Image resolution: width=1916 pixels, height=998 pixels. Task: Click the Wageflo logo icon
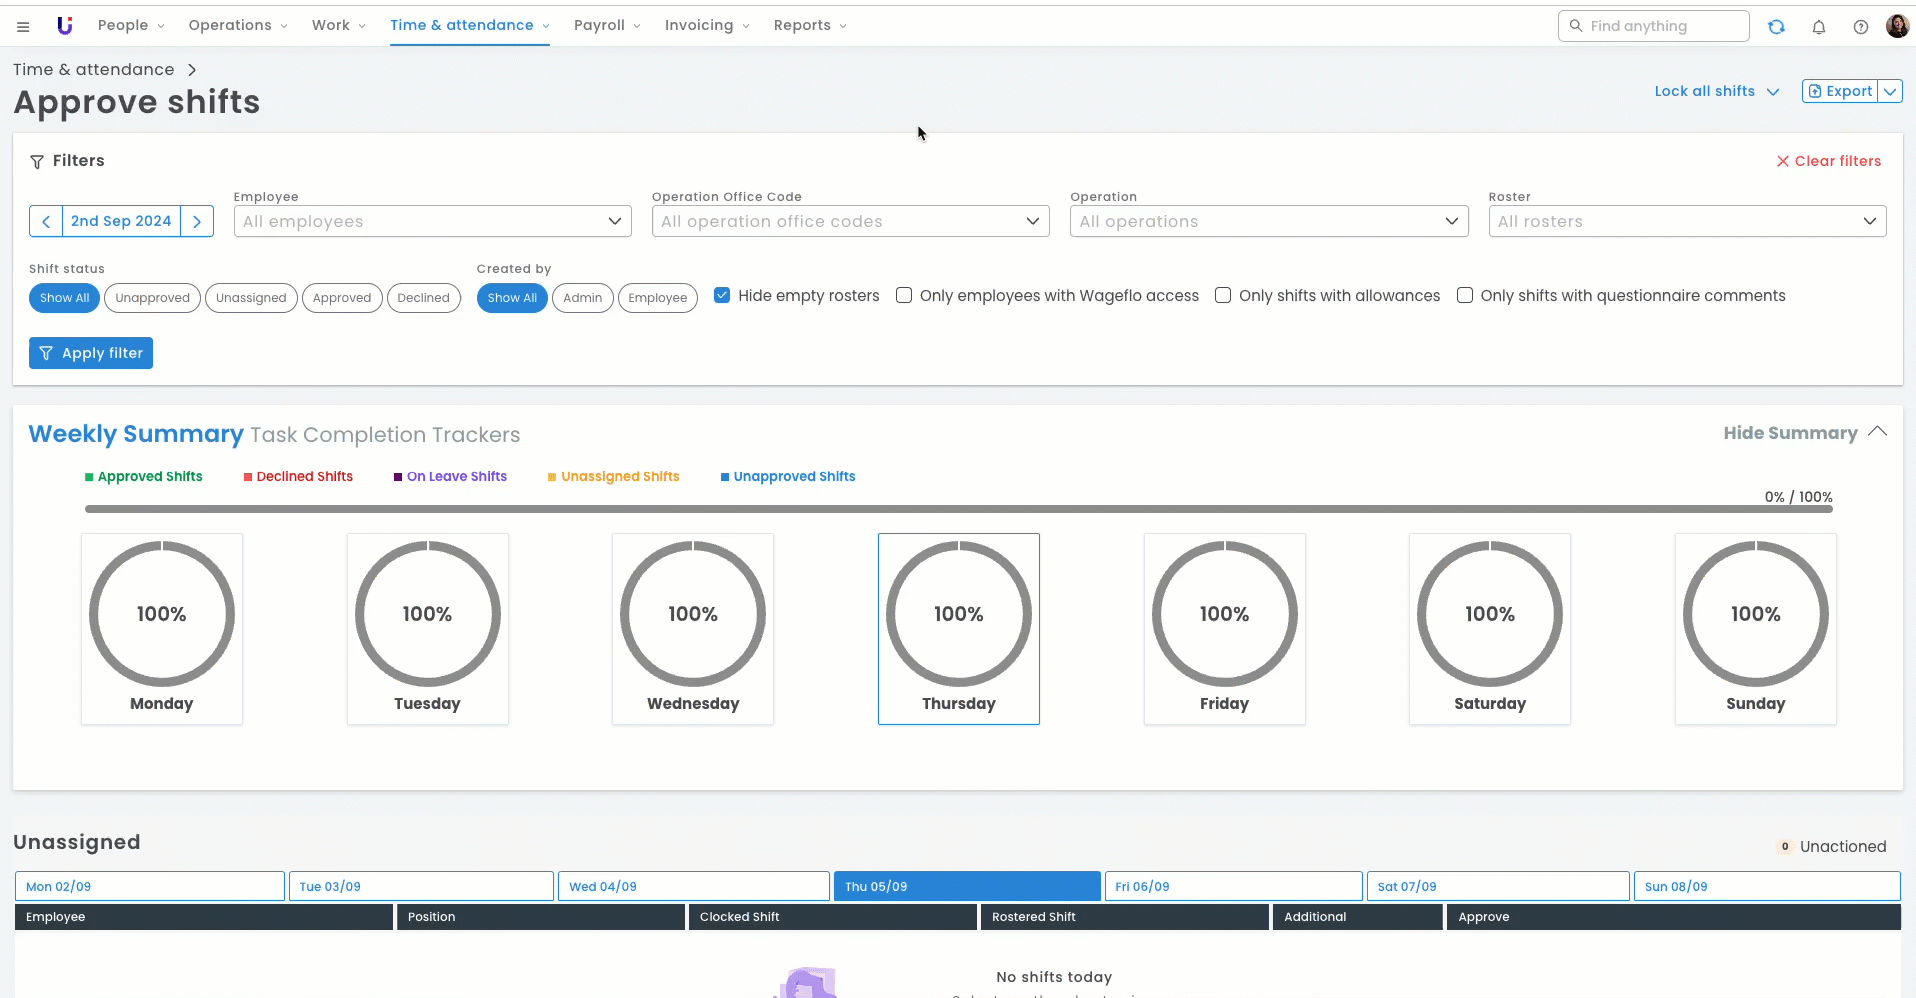(65, 26)
